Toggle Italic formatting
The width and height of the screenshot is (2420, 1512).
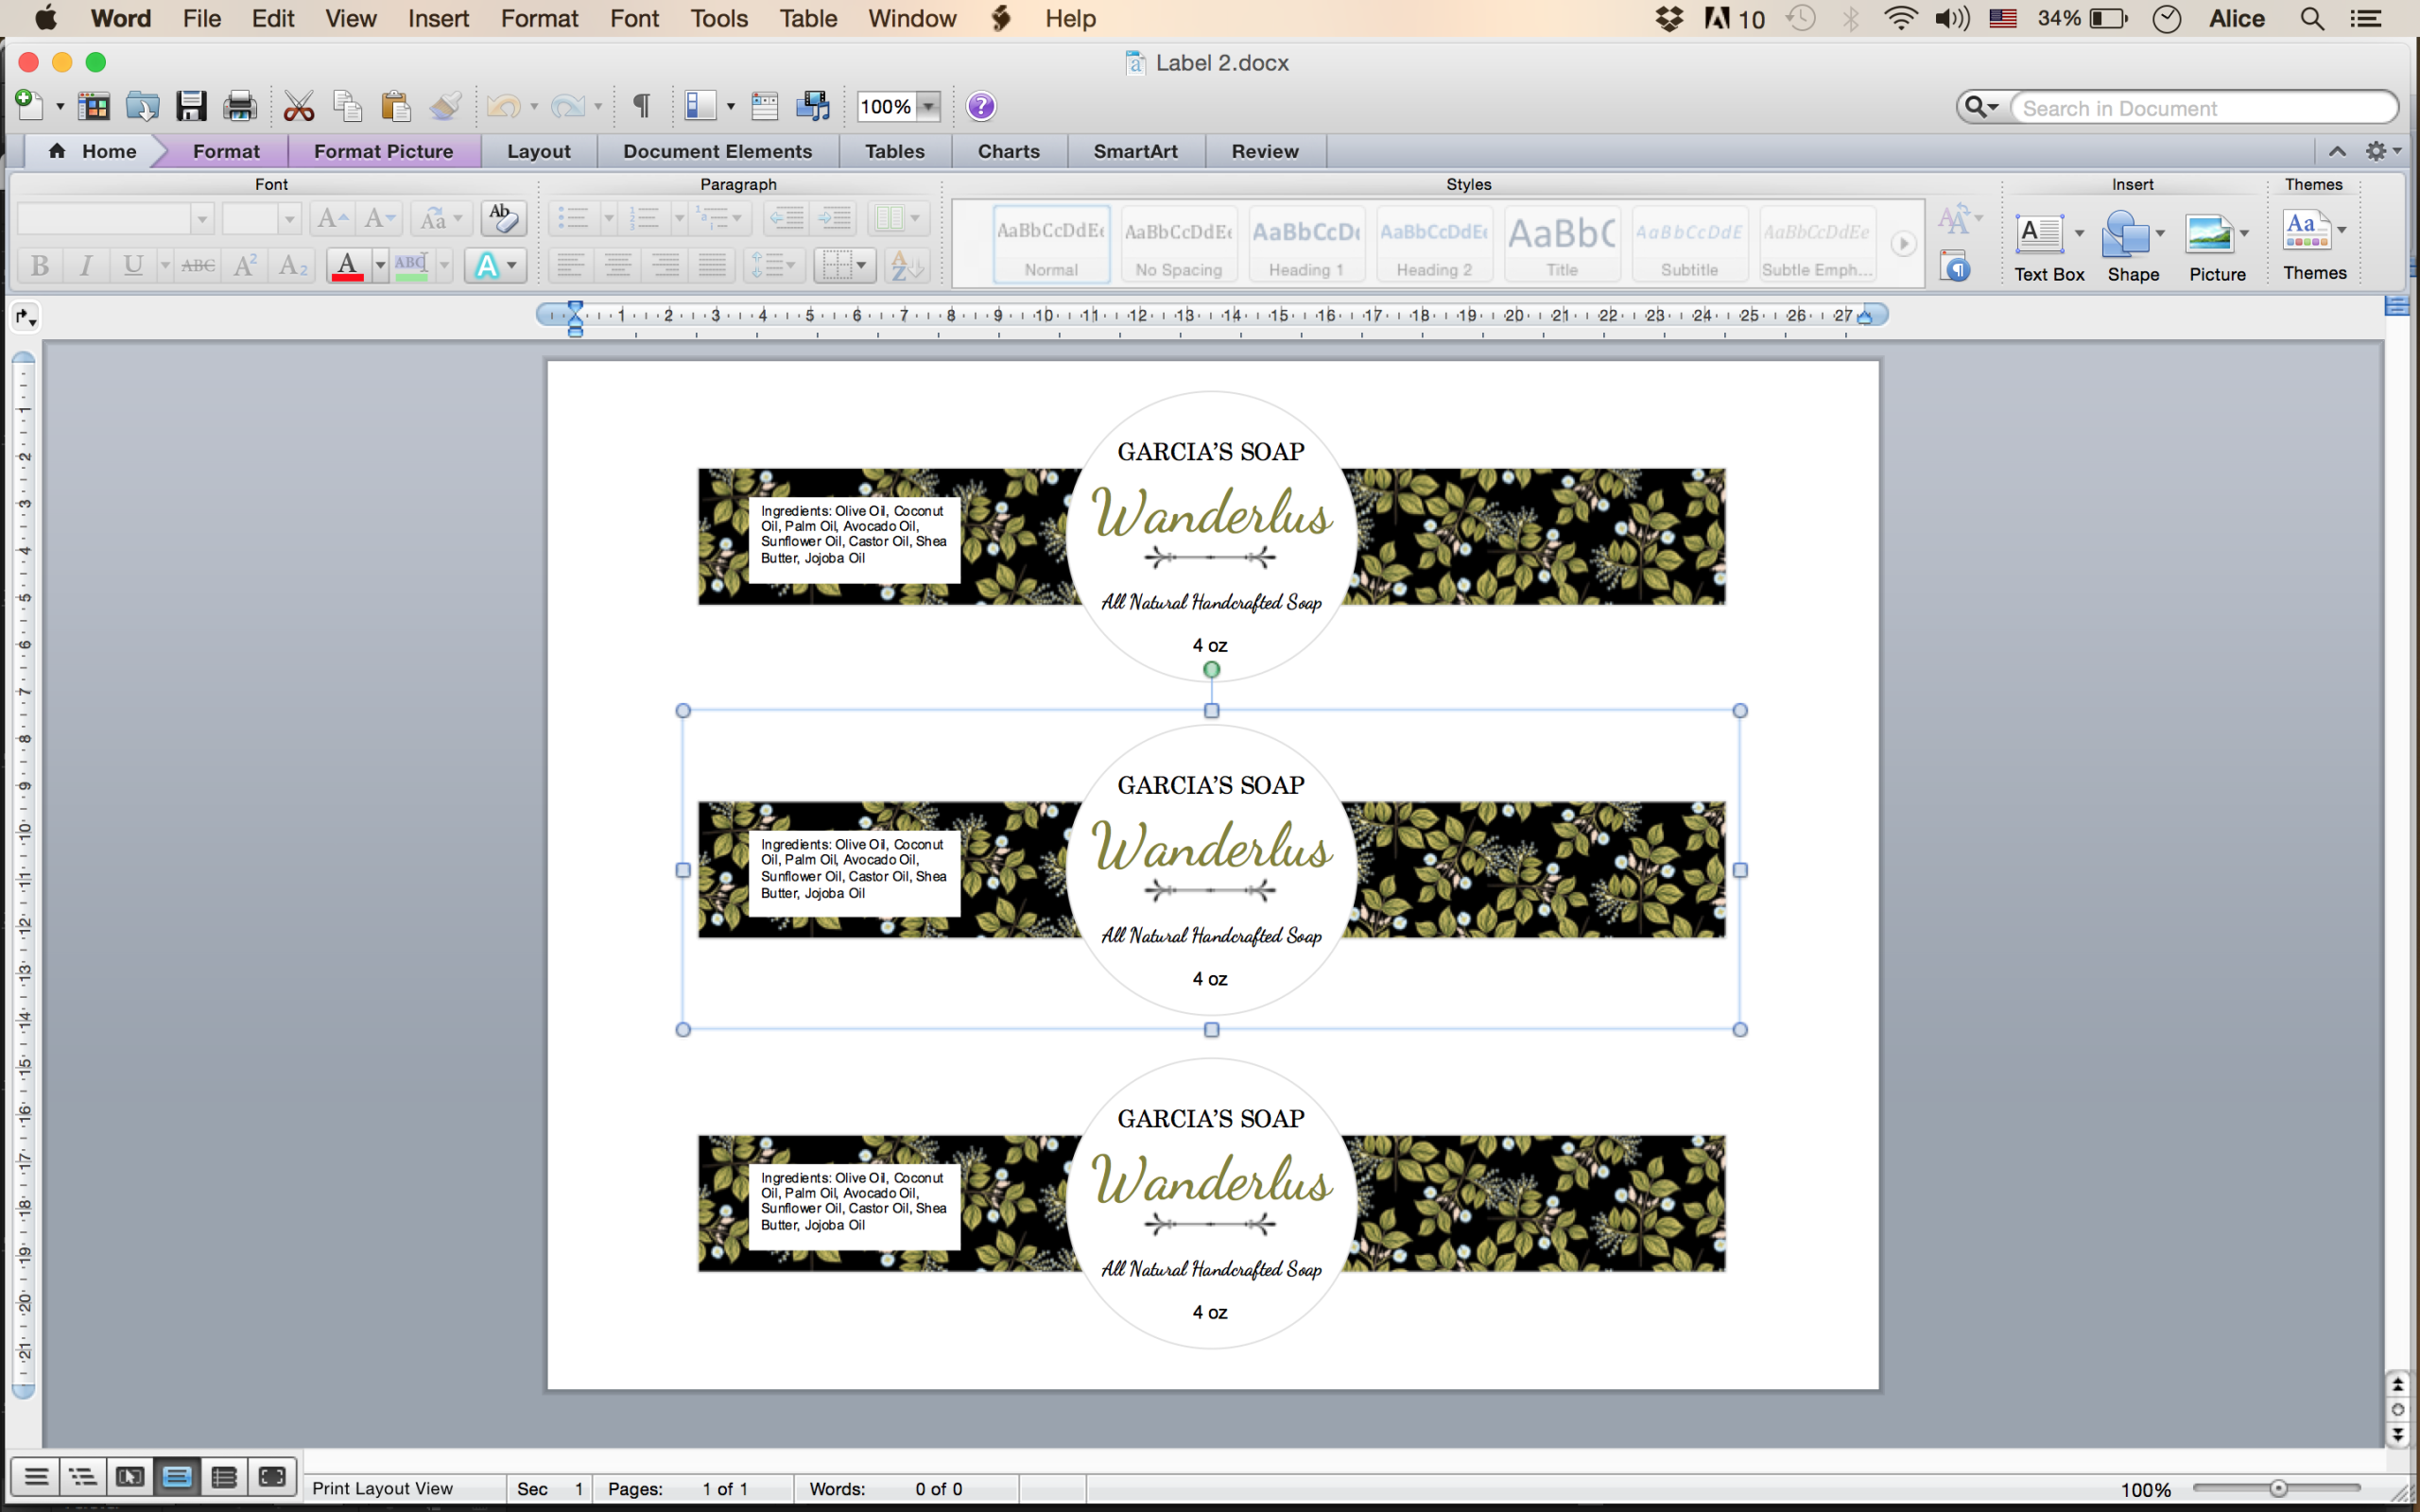point(86,265)
